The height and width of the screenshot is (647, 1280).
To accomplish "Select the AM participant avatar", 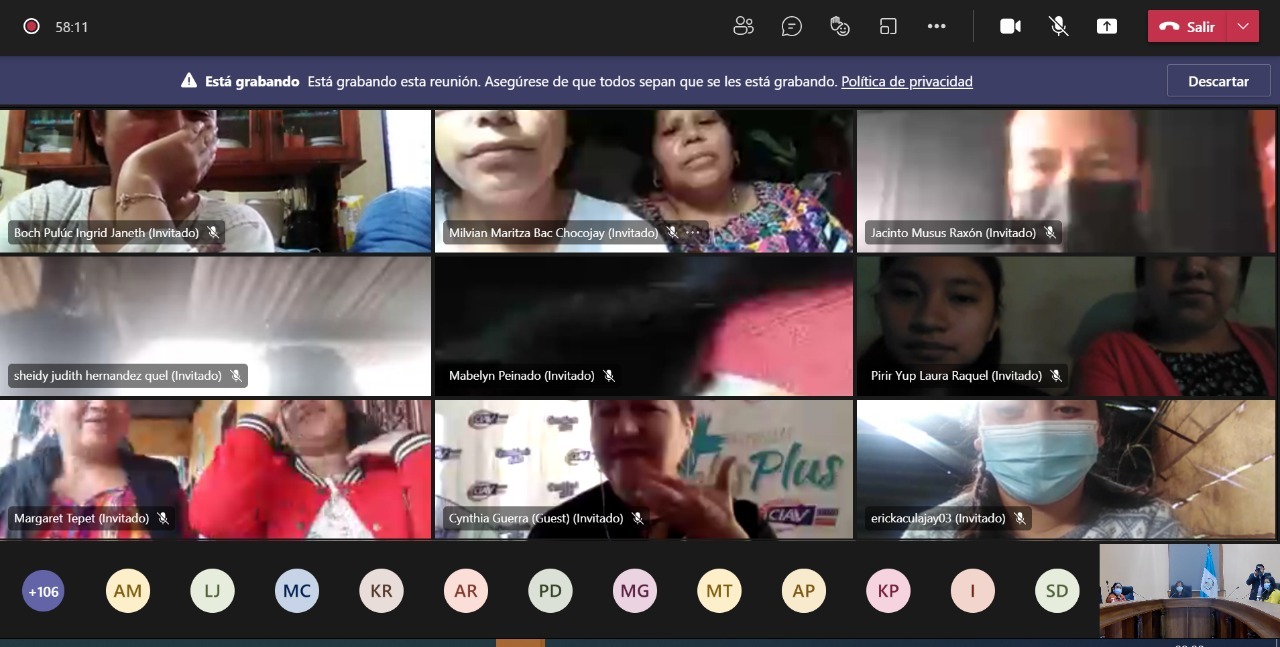I will pyautogui.click(x=128, y=591).
